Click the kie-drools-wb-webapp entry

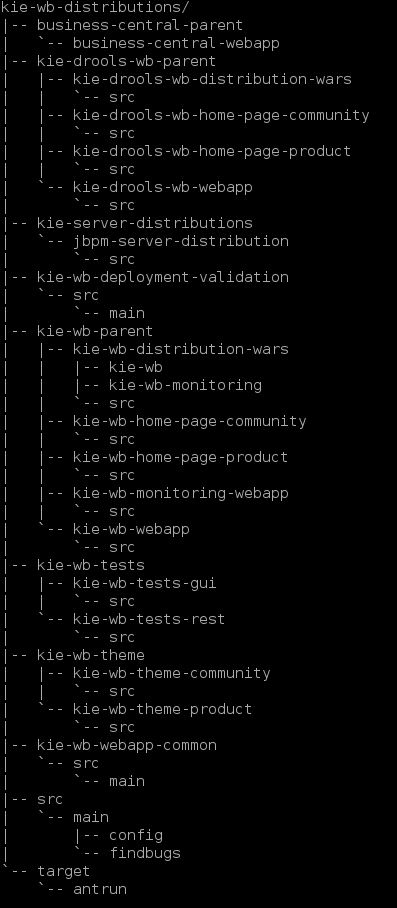tap(163, 187)
